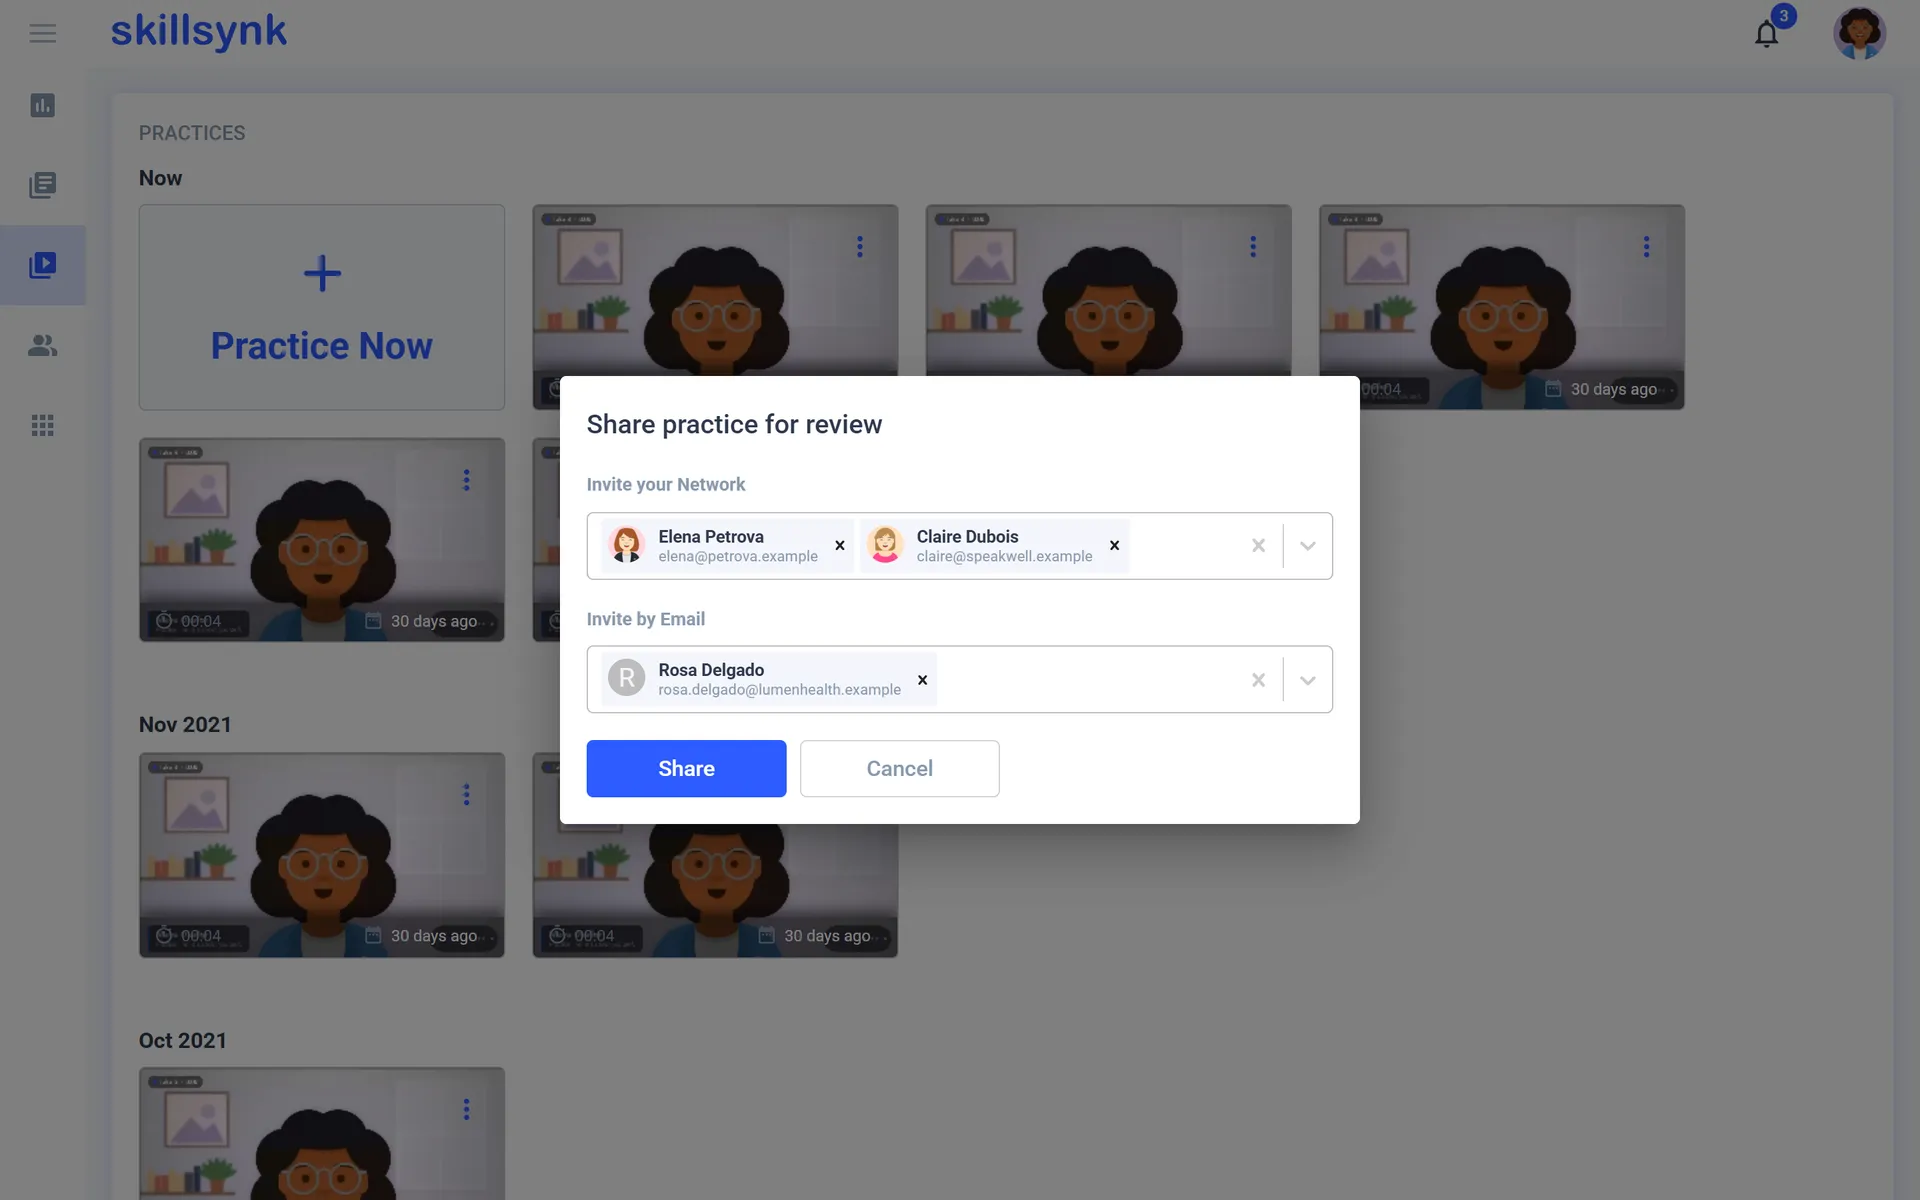Expand the Invite your Network dropdown
Screen dimensions: 1920x1200
(x=1307, y=546)
